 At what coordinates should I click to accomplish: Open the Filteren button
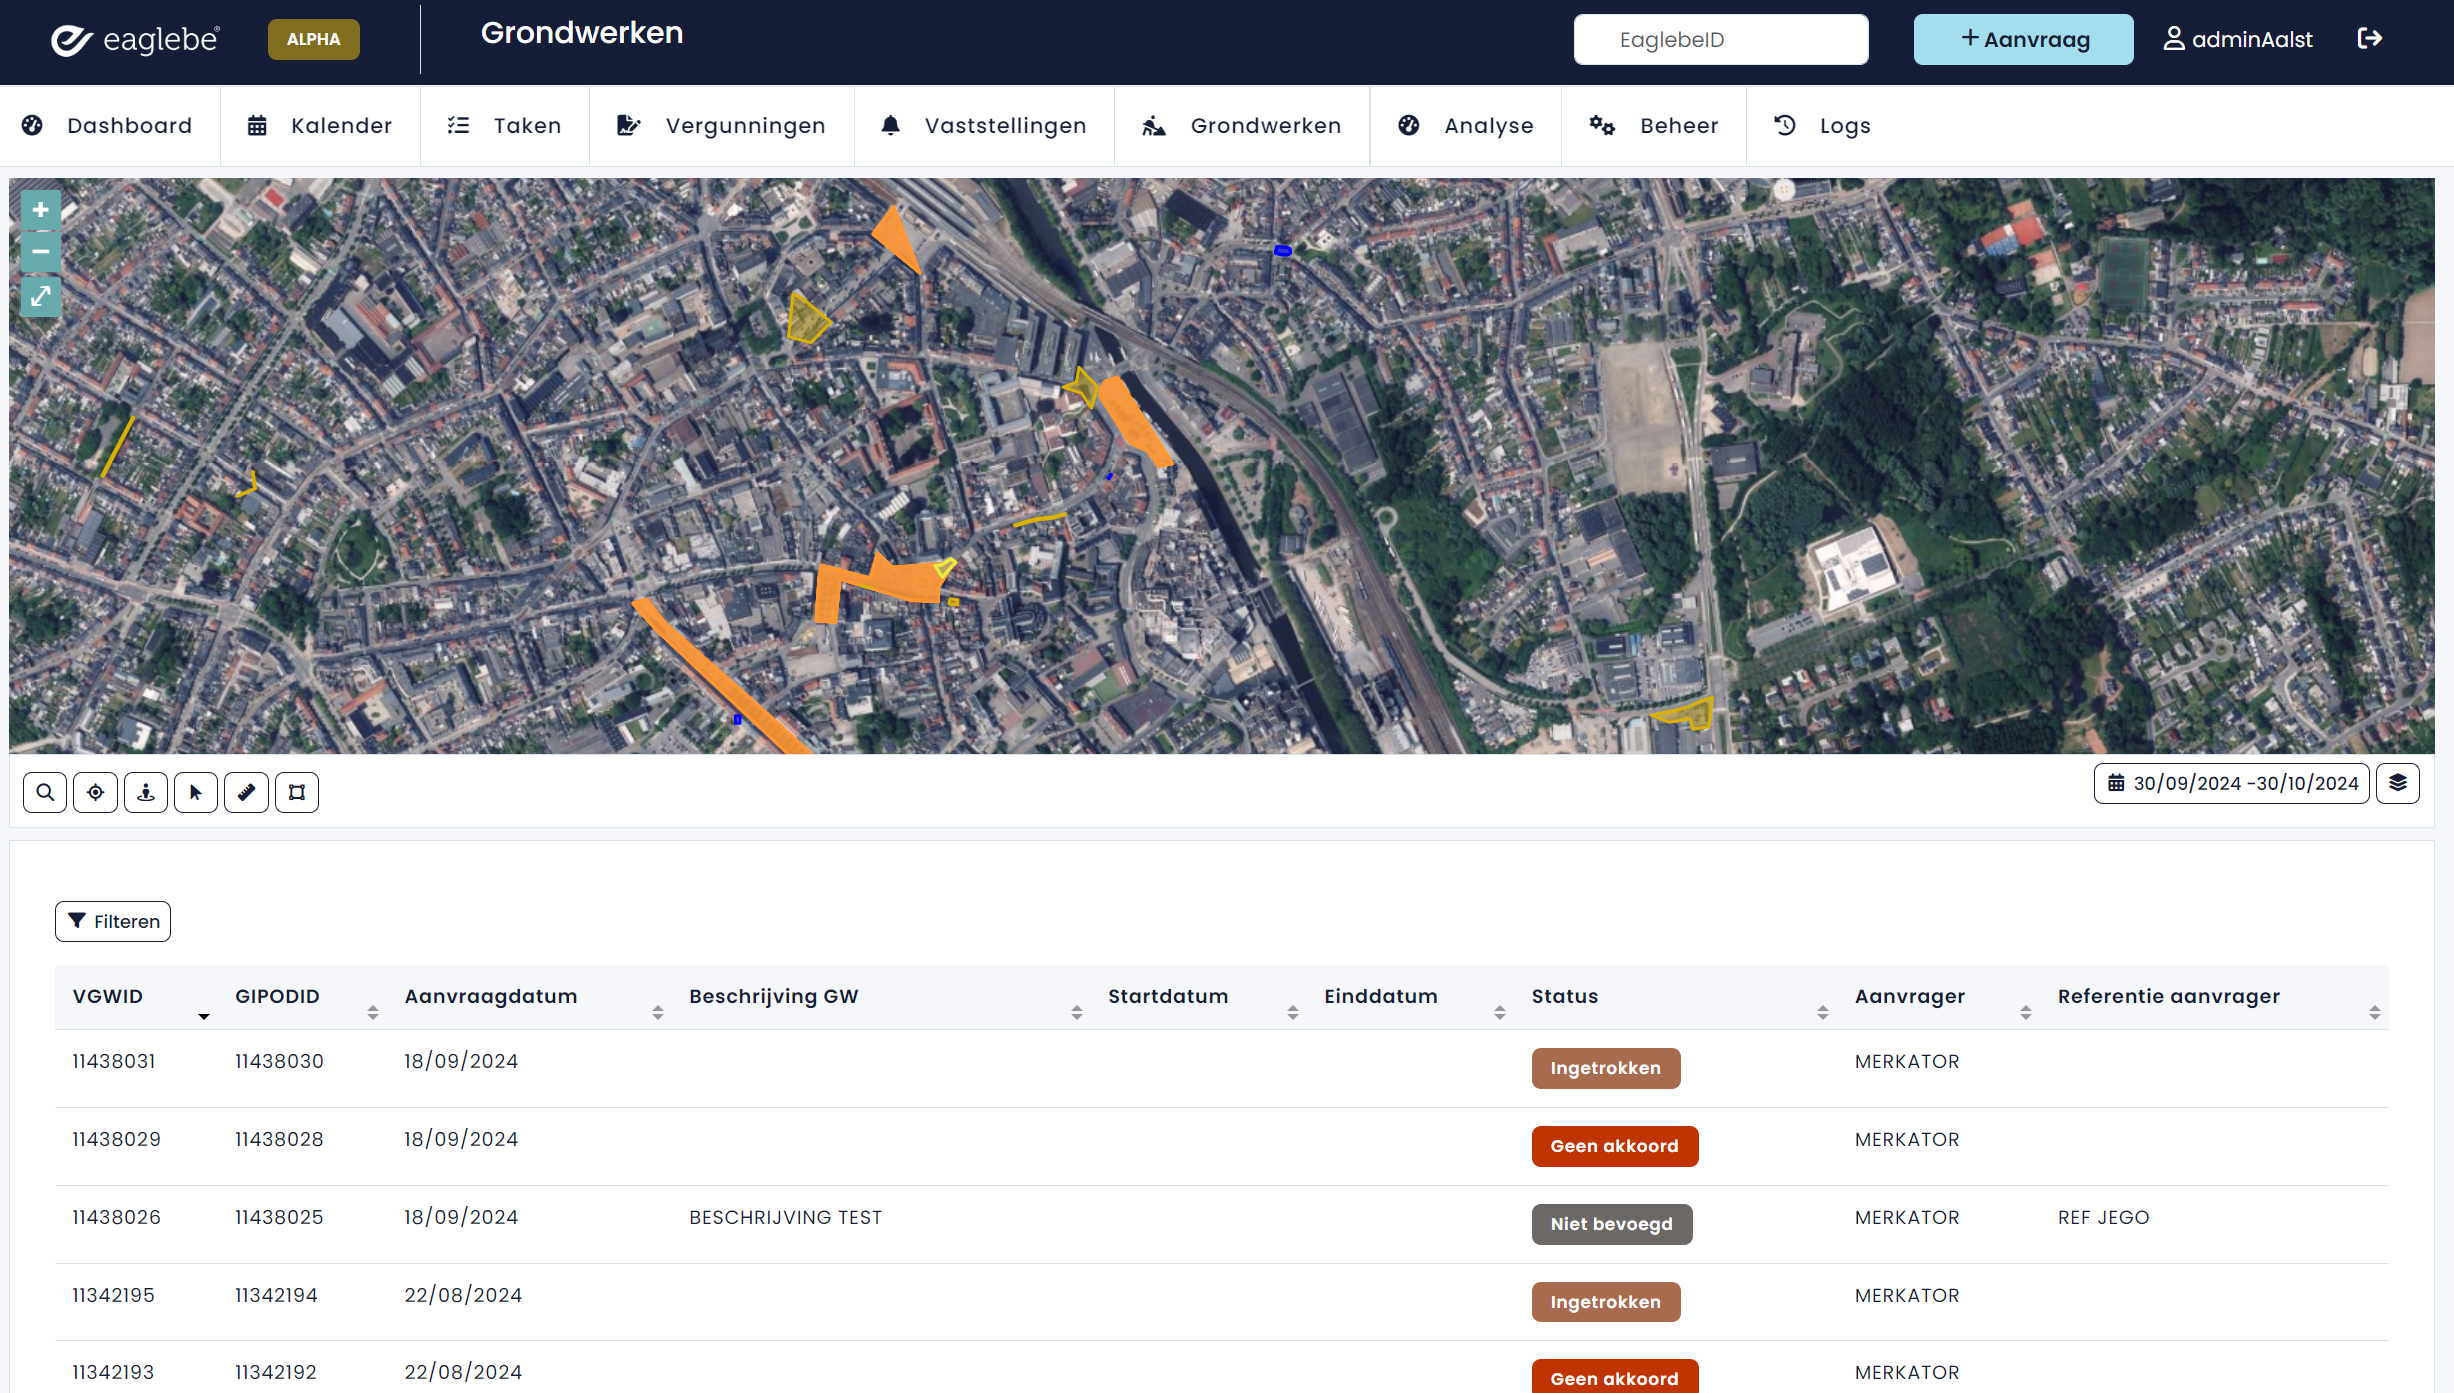(113, 921)
